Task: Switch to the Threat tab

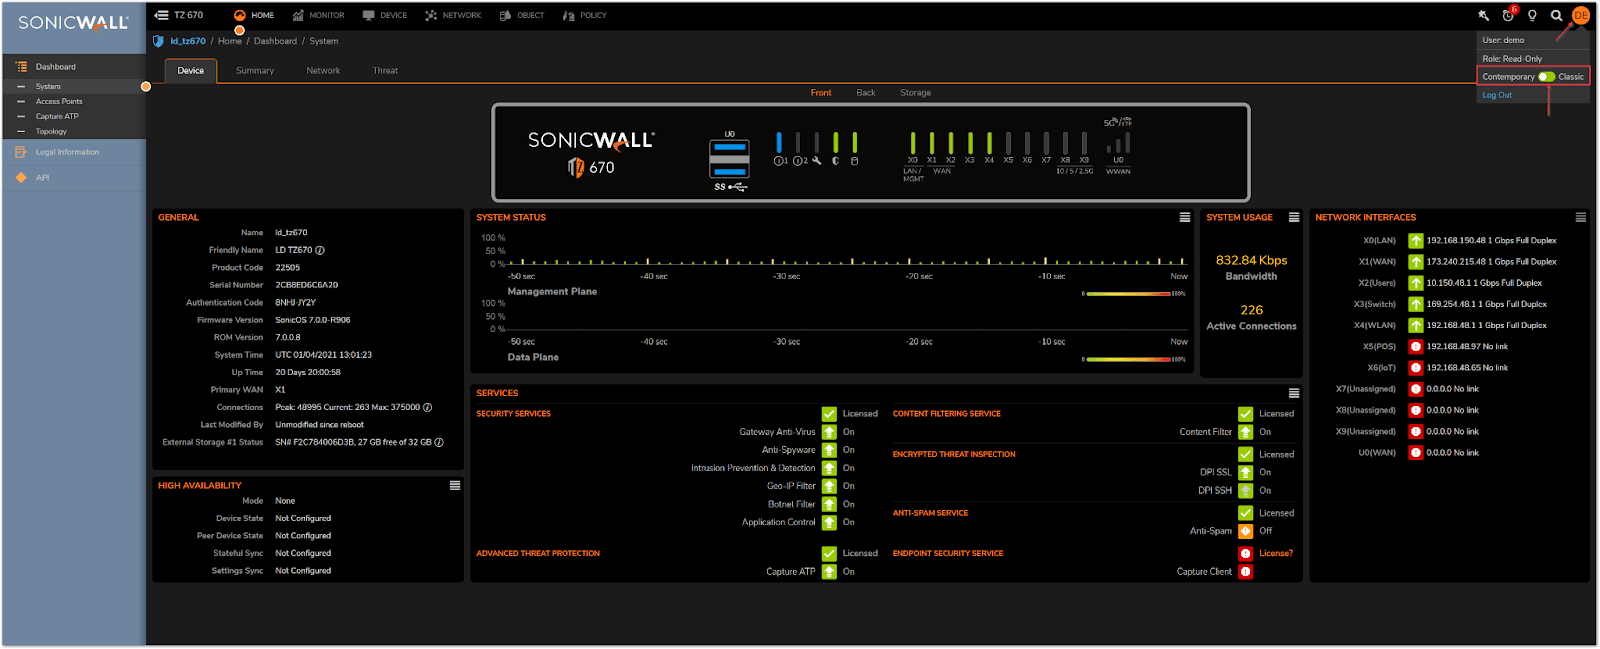Action: [x=385, y=70]
